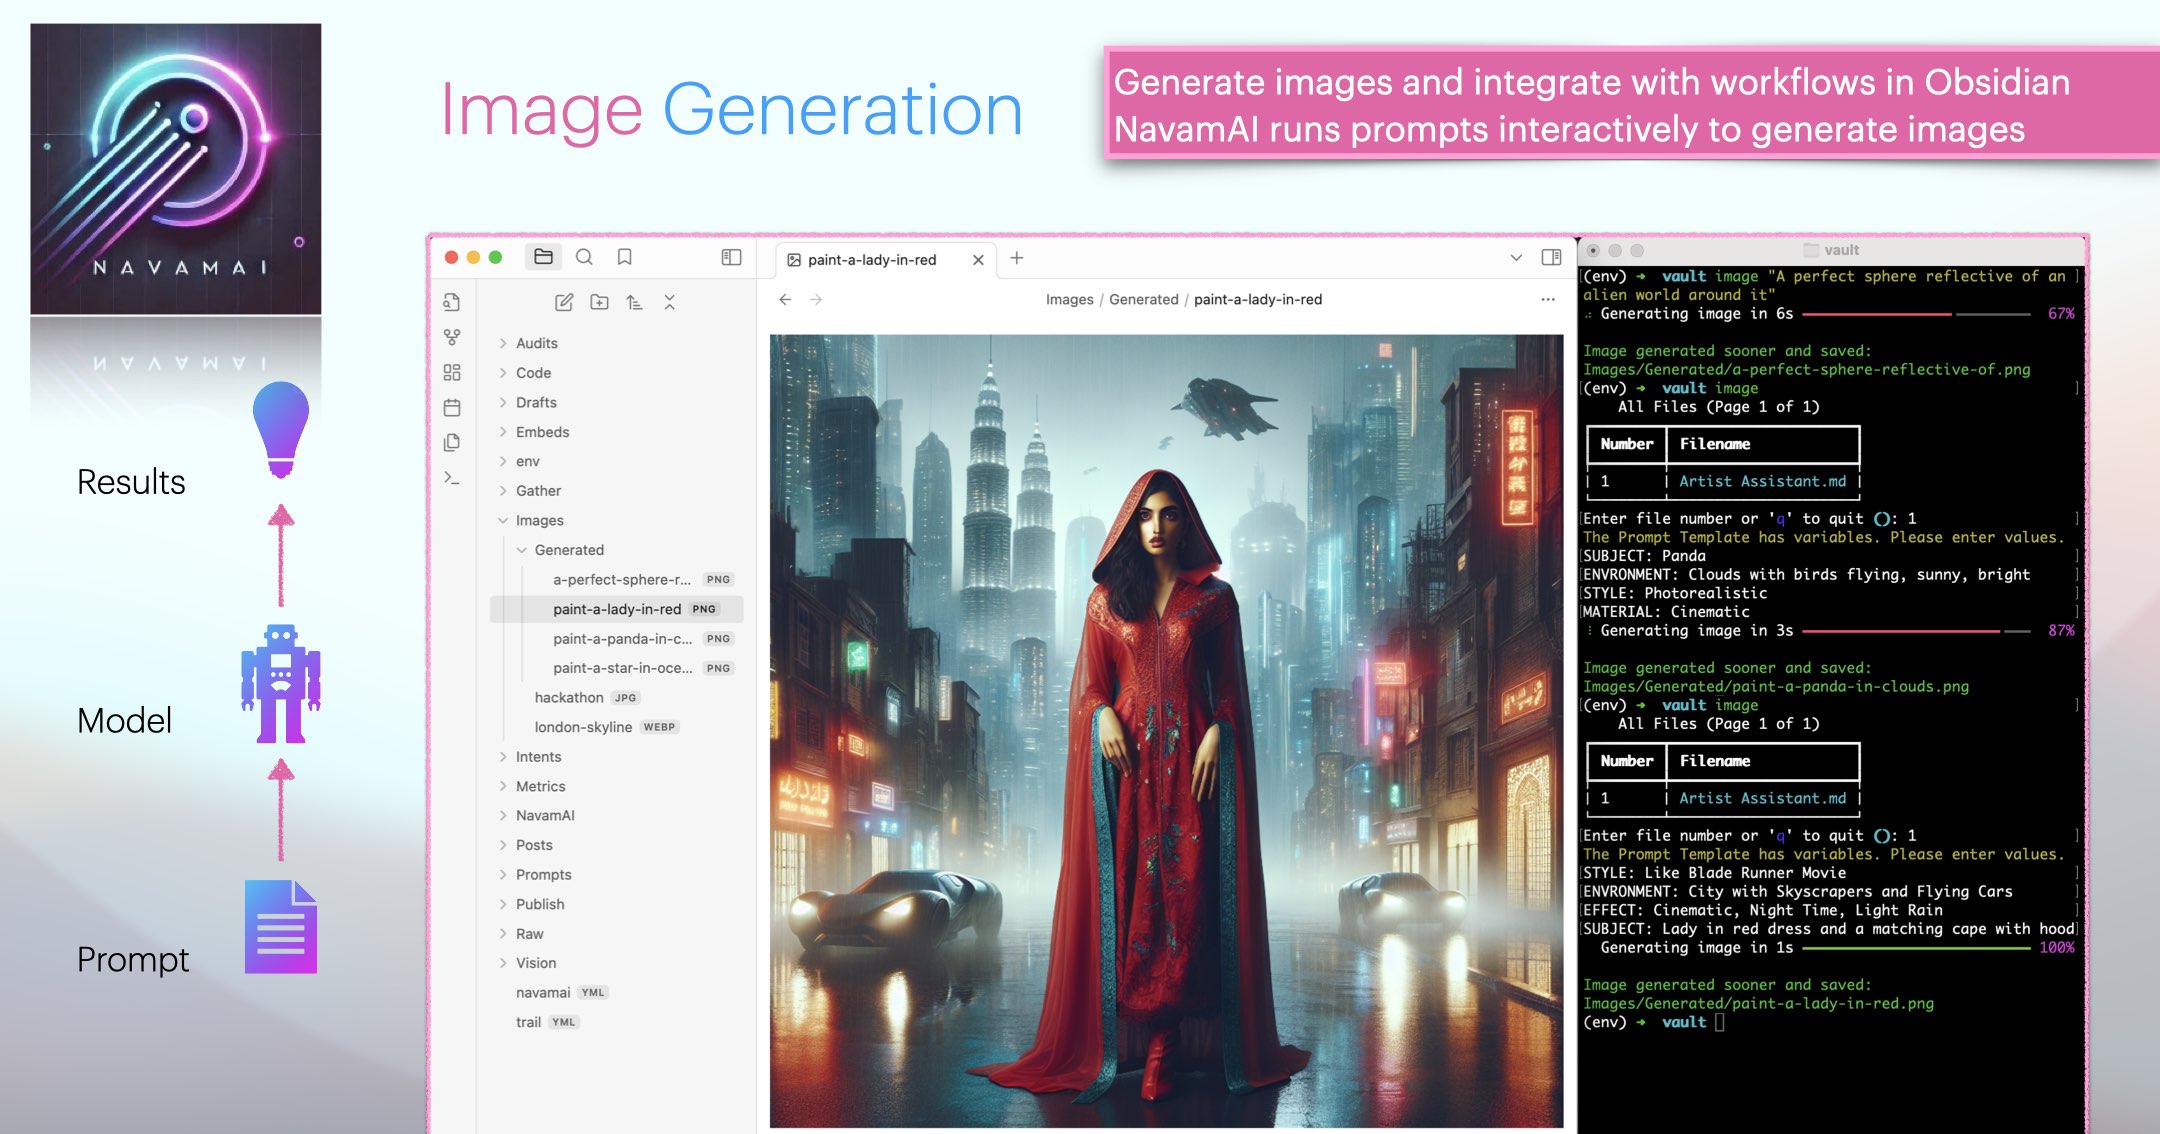
Task: Open bookmarks panel icon
Action: click(625, 257)
